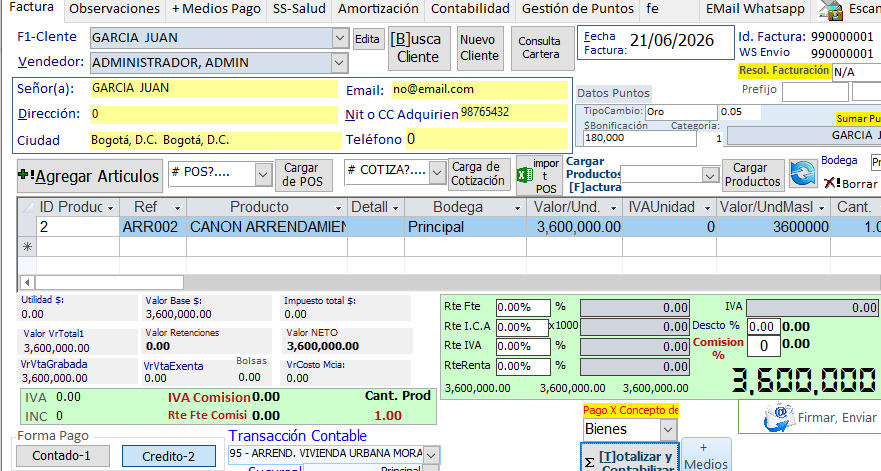Open the ID Producto column filter arrow
The image size is (881, 471).
pos(110,208)
